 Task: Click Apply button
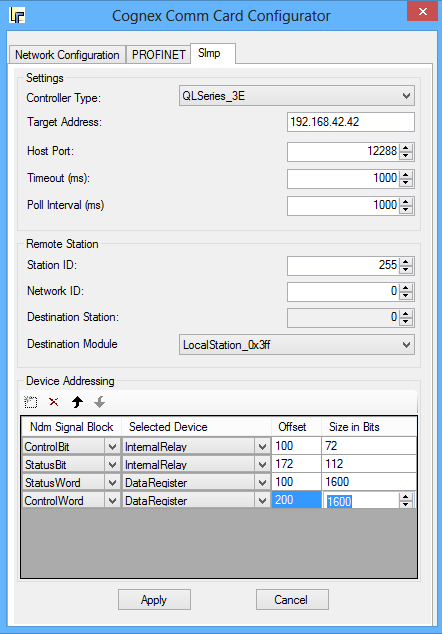coord(154,600)
